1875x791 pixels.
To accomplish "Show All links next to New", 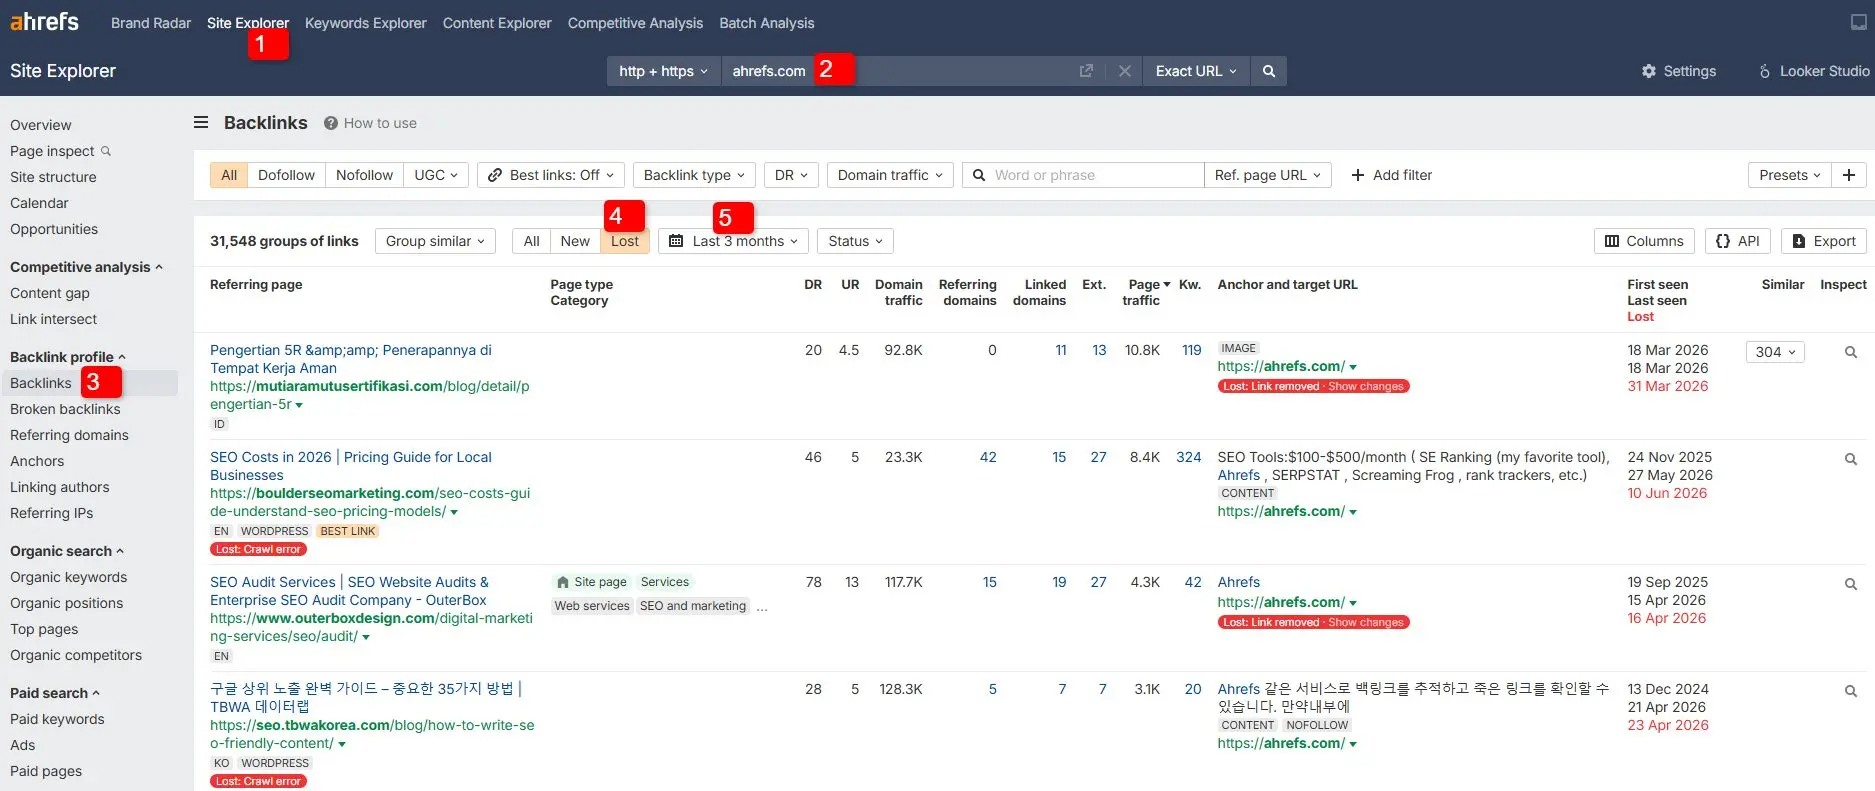I will click(531, 241).
